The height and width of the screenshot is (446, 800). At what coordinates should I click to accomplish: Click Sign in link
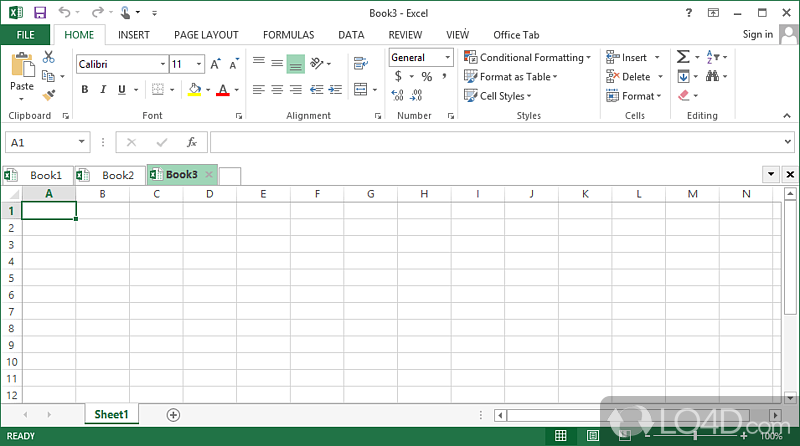point(758,34)
